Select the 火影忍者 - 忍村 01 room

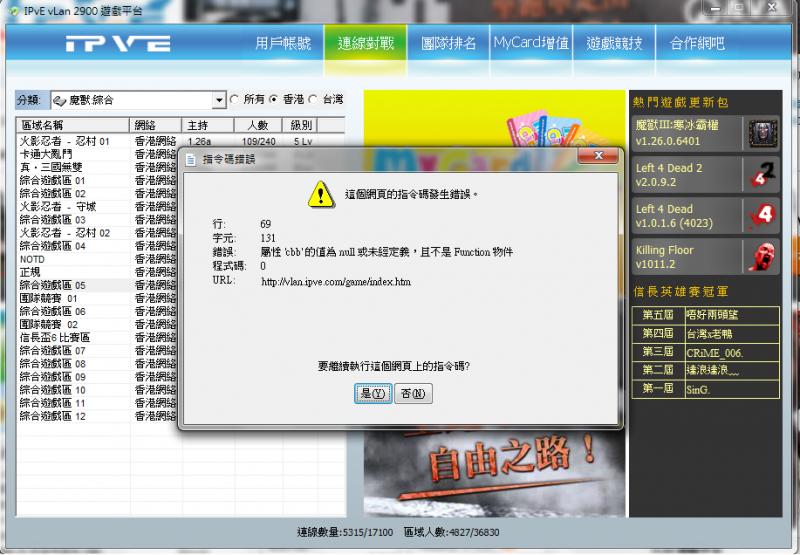(x=181, y=141)
